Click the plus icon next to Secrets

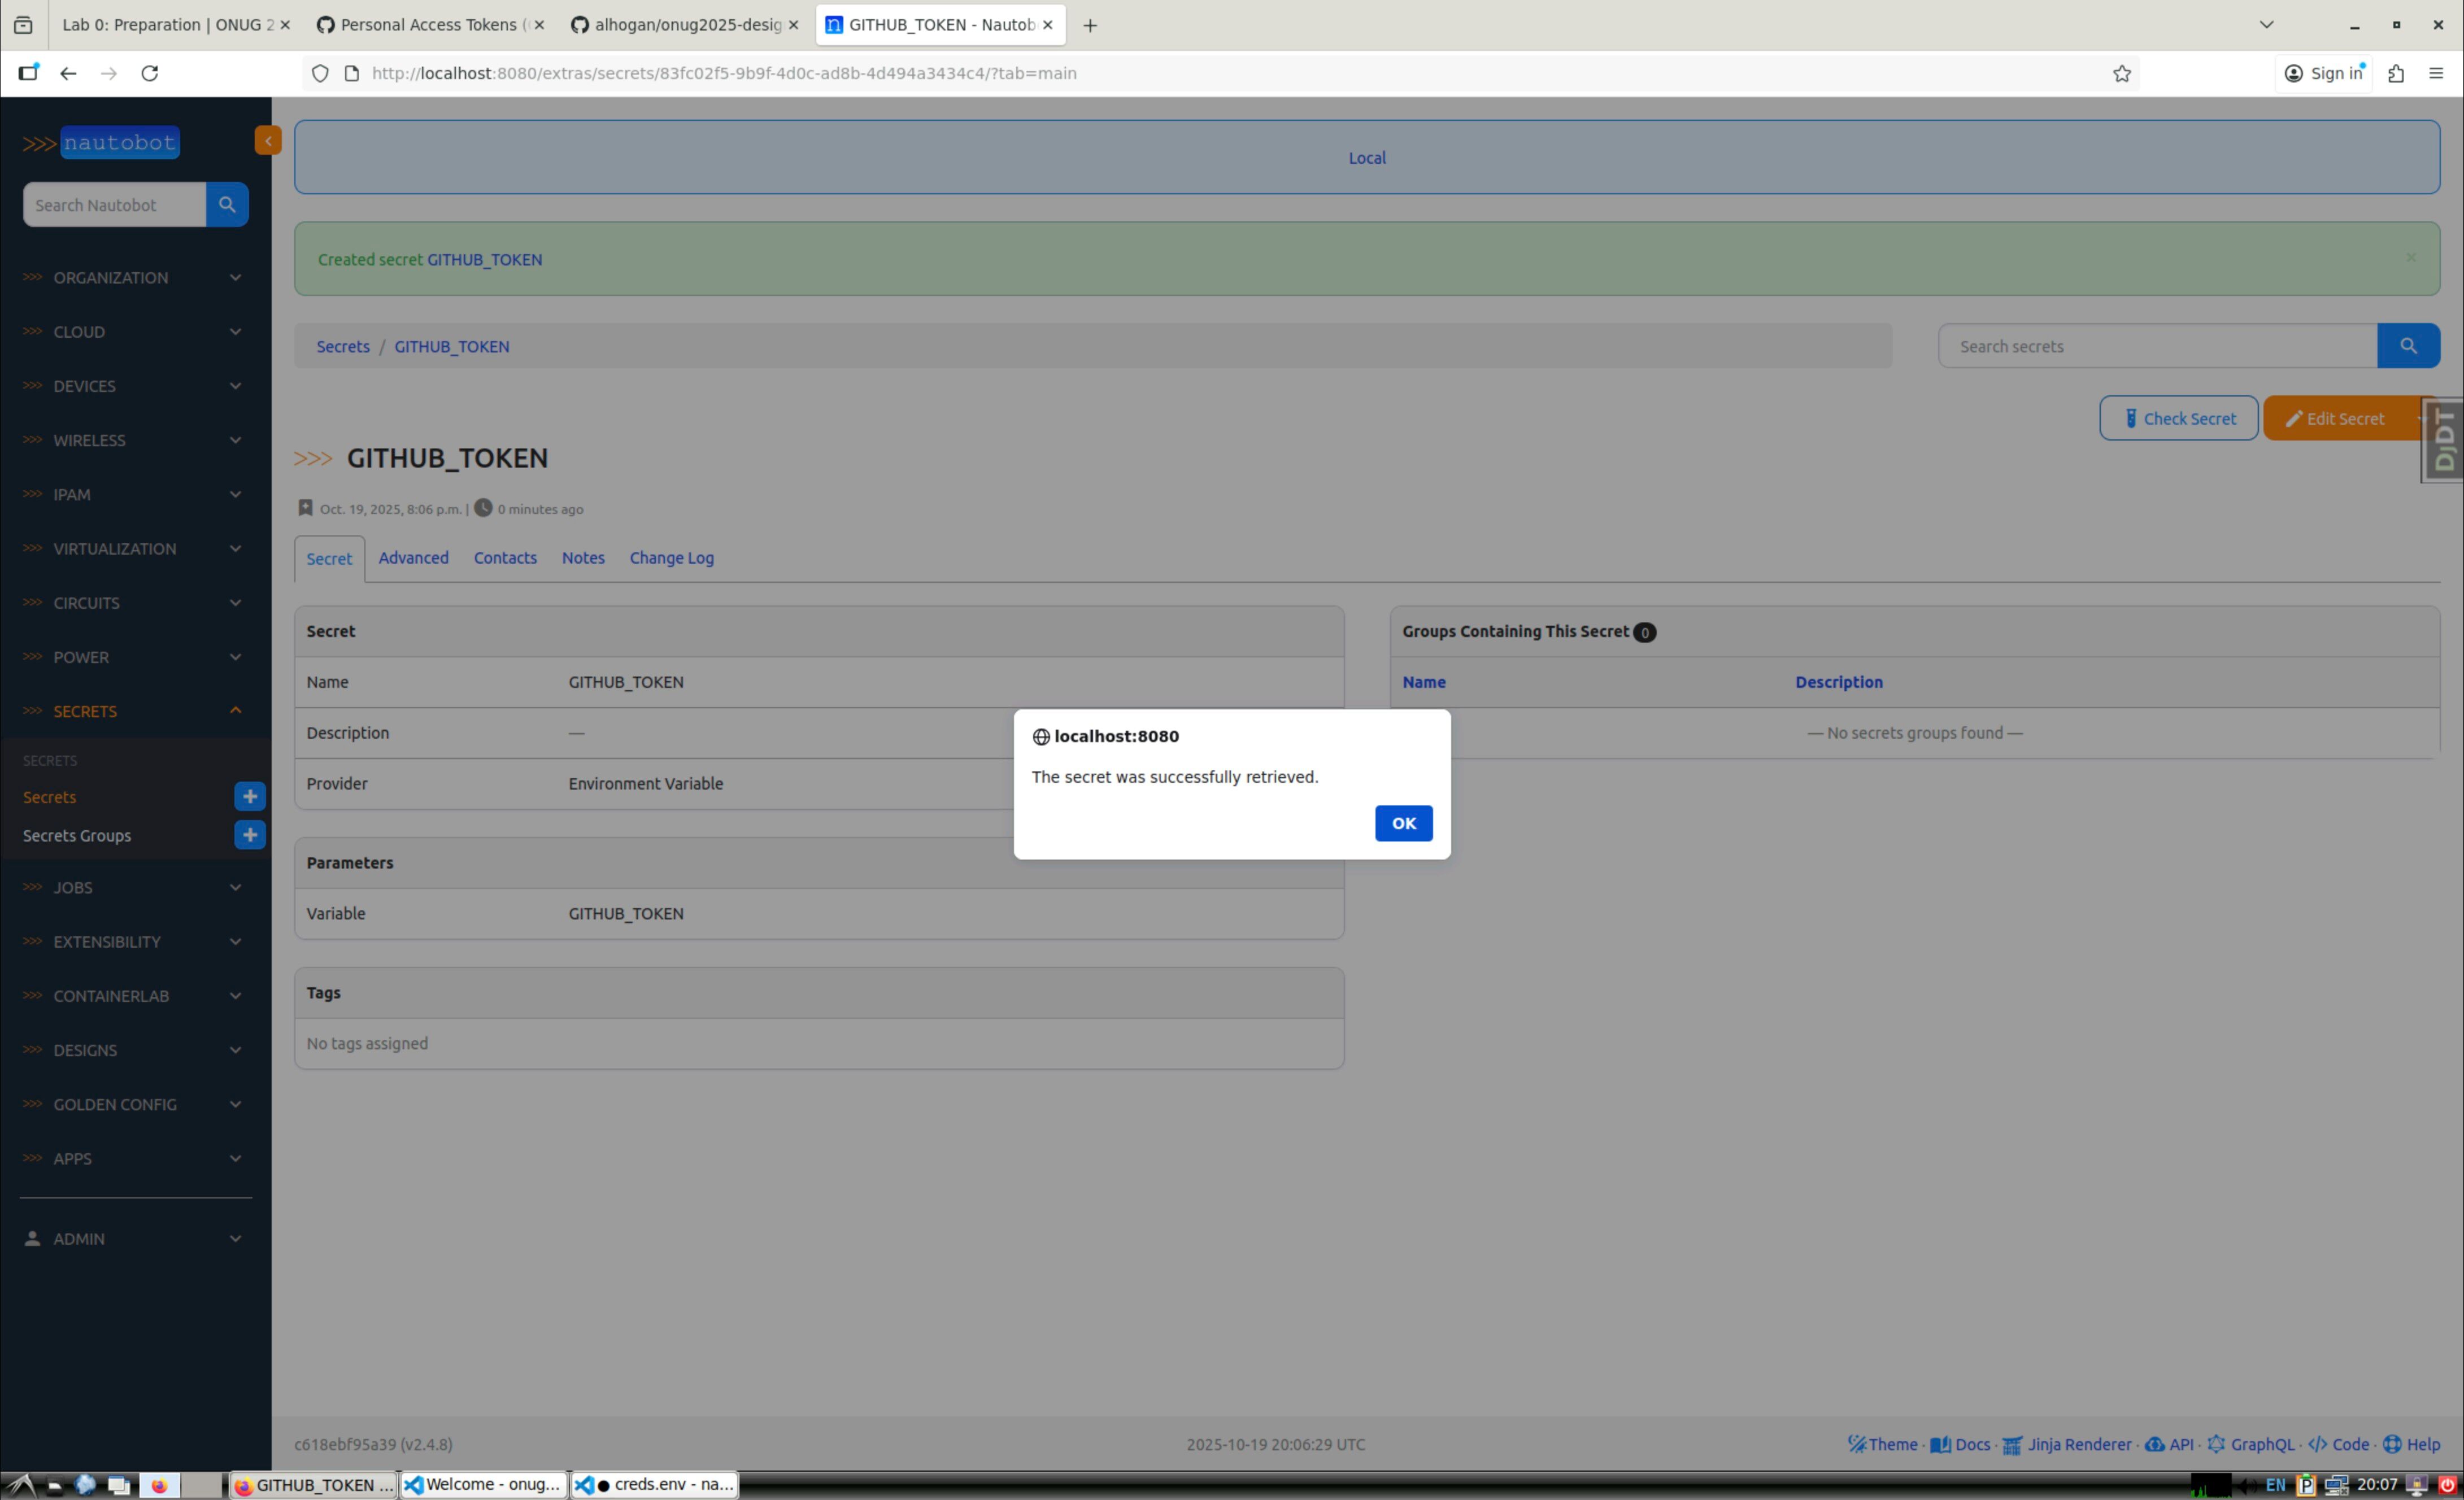point(249,796)
